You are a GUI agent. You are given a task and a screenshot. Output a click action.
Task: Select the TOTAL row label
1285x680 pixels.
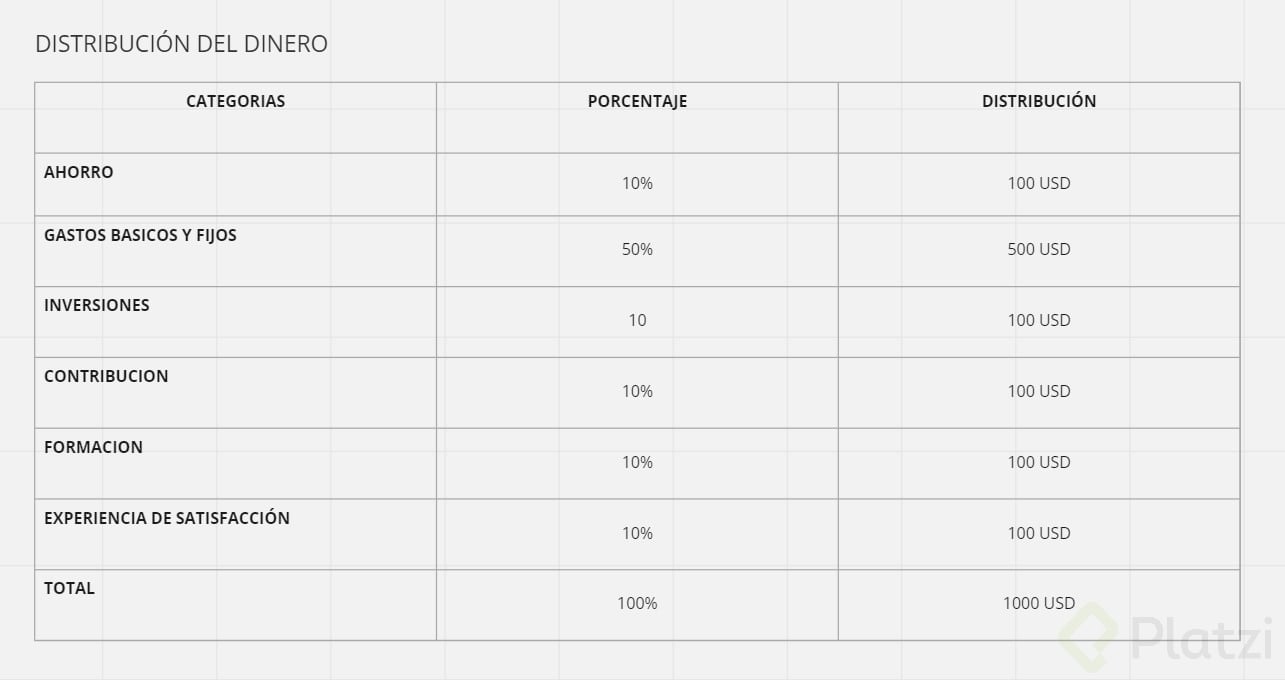point(69,588)
